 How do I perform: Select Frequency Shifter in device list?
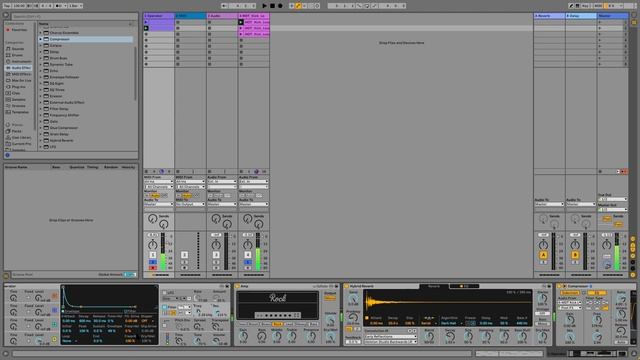pos(64,115)
